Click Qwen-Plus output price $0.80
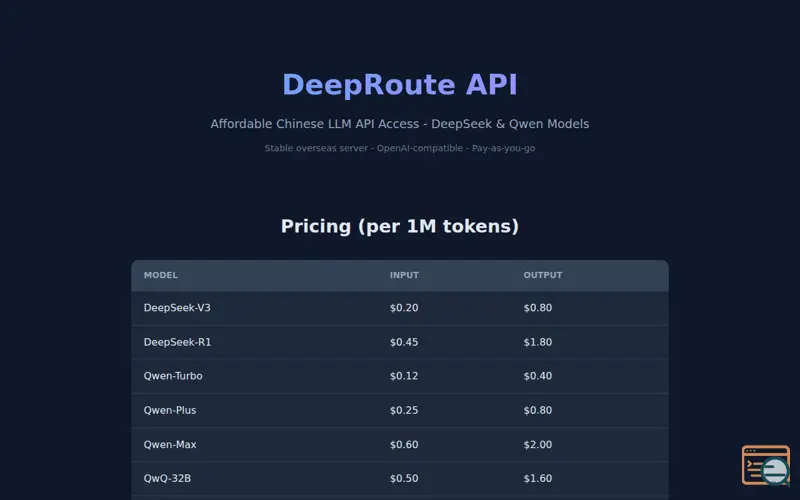The image size is (800, 500). [x=538, y=410]
